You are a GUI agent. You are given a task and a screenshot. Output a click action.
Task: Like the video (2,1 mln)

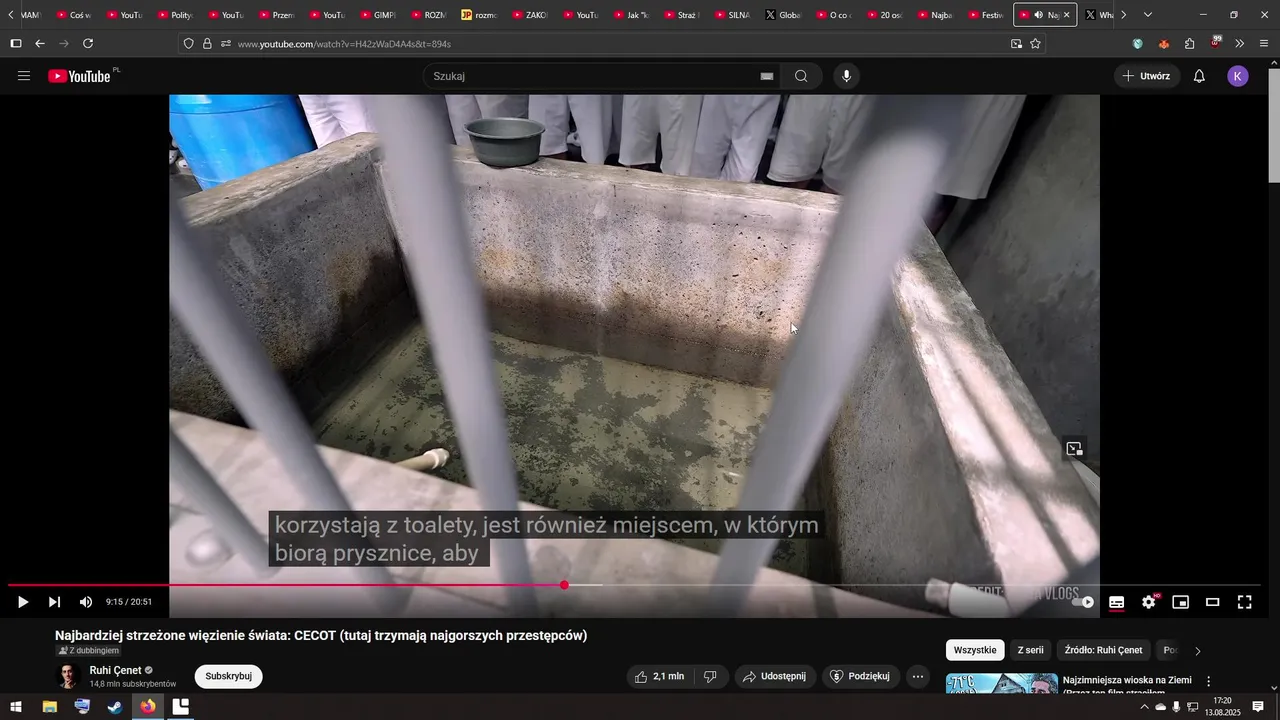pos(660,676)
